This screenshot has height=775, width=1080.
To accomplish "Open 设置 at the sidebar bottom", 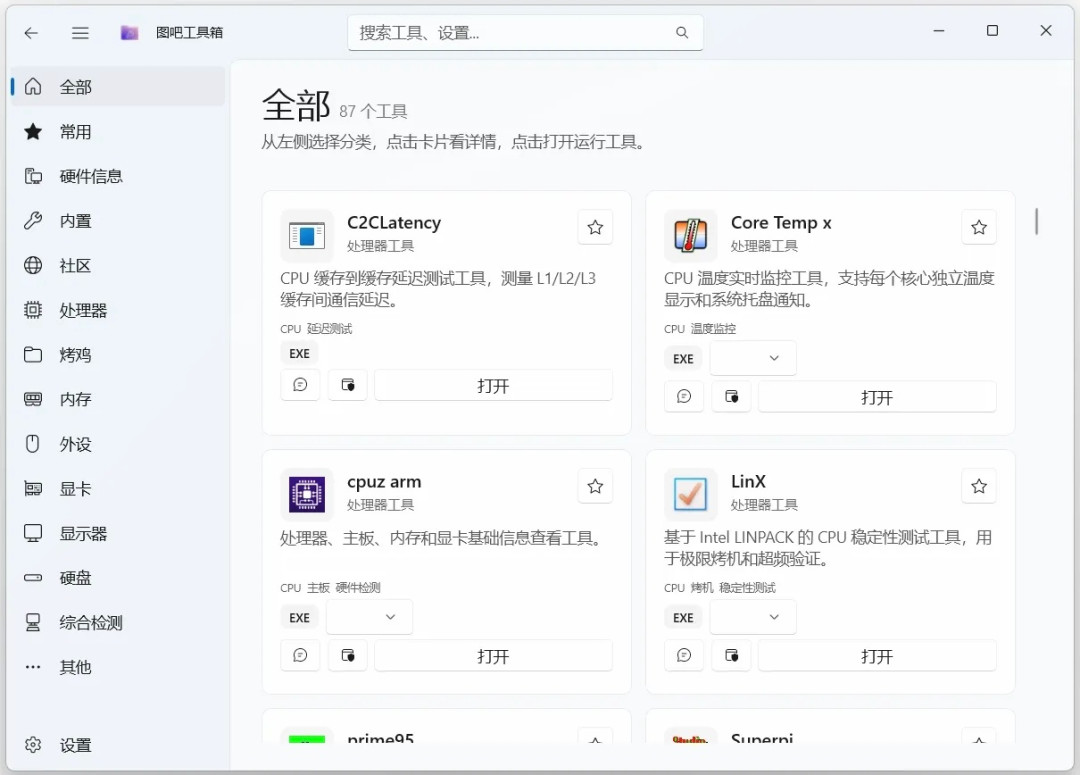I will [118, 745].
